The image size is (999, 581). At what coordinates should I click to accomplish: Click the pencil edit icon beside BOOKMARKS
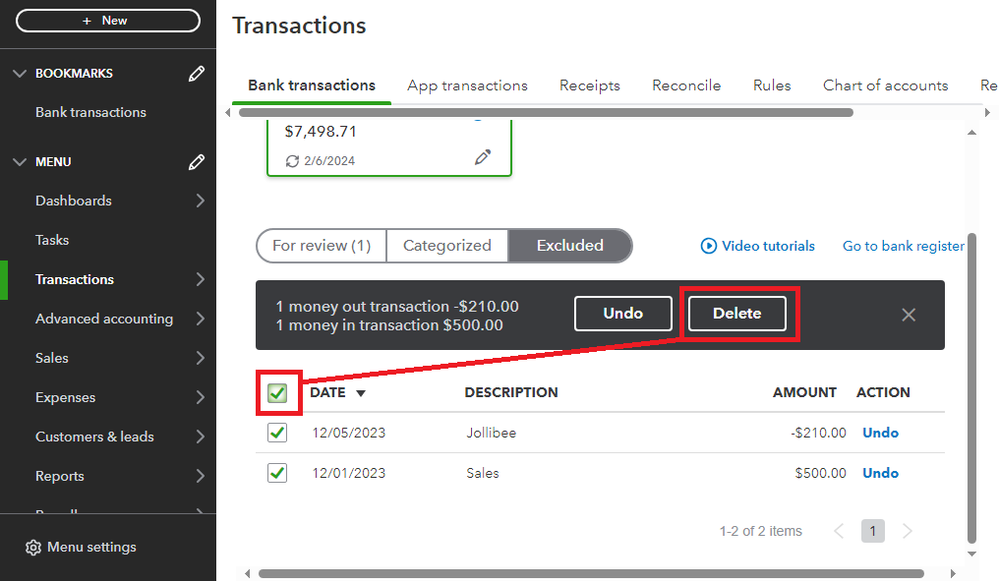(197, 74)
